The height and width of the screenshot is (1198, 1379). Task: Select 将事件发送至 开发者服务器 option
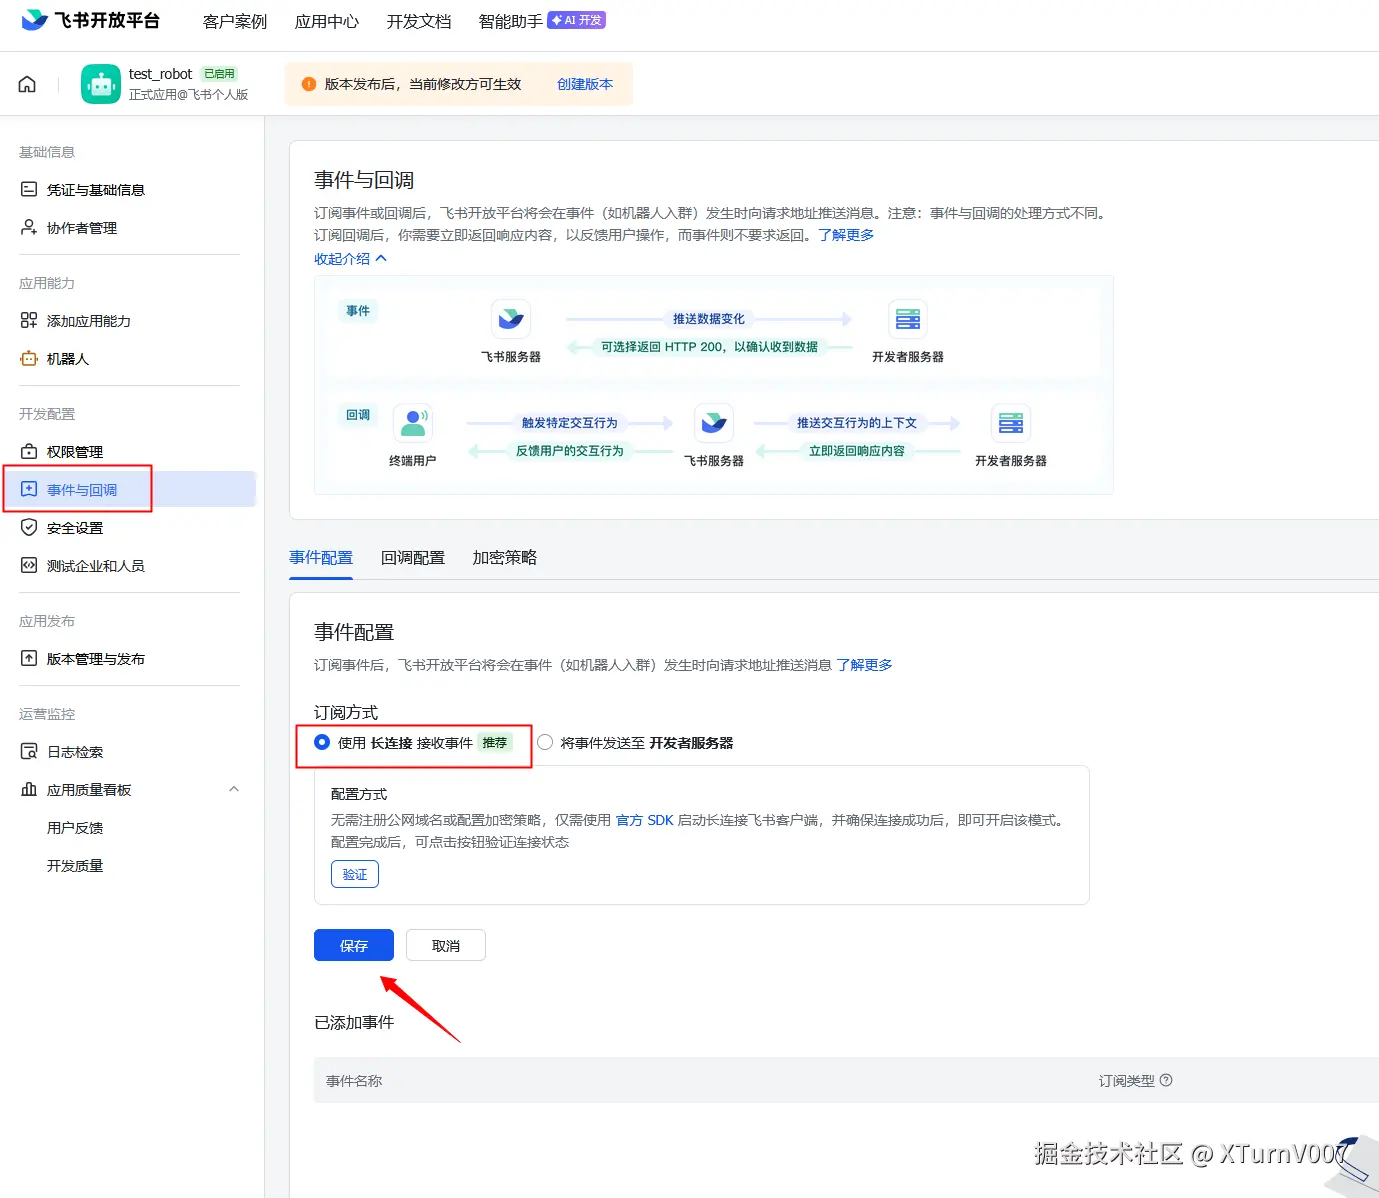(545, 742)
